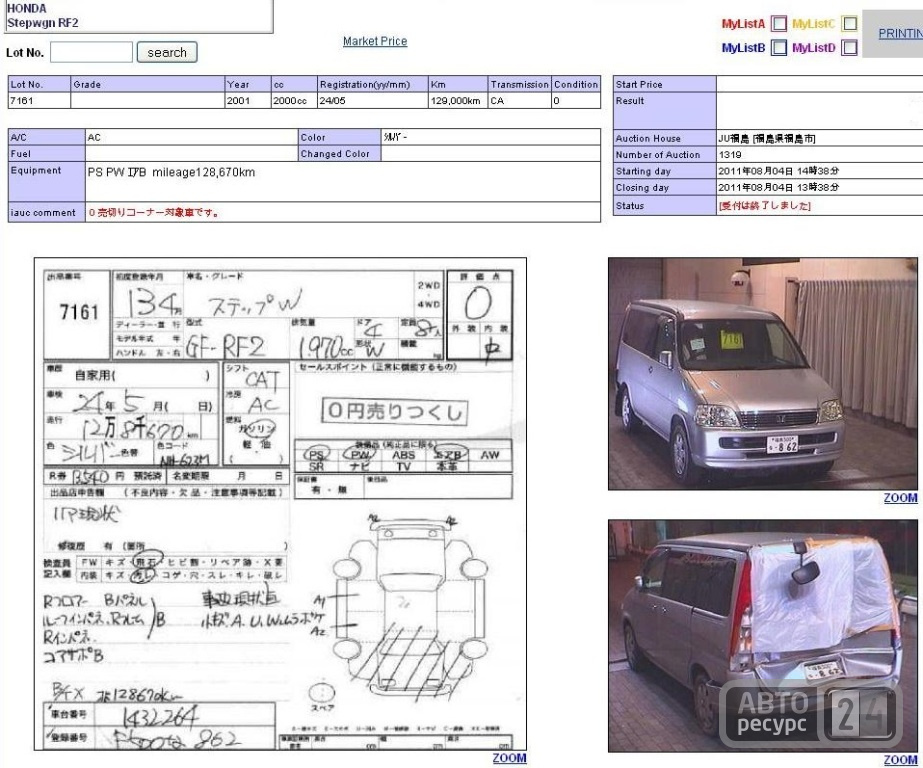Click ZOOM link under auction sheet
923x768 pixels.
509,758
